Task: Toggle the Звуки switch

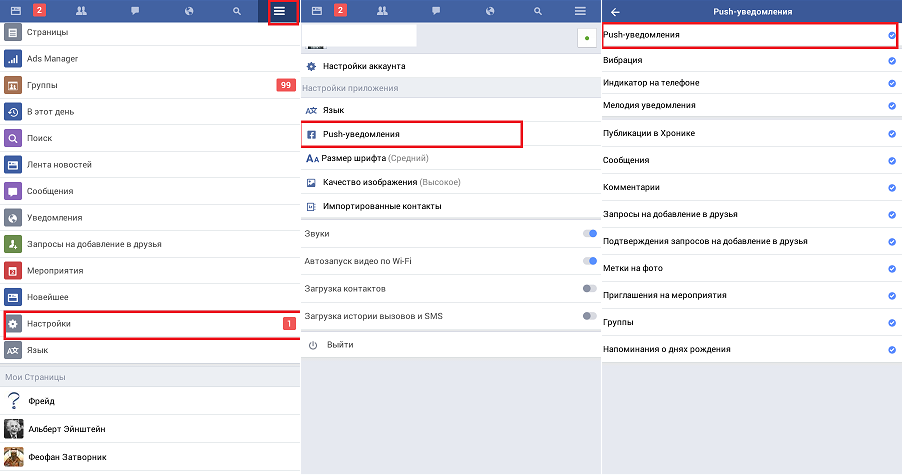Action: [x=589, y=234]
